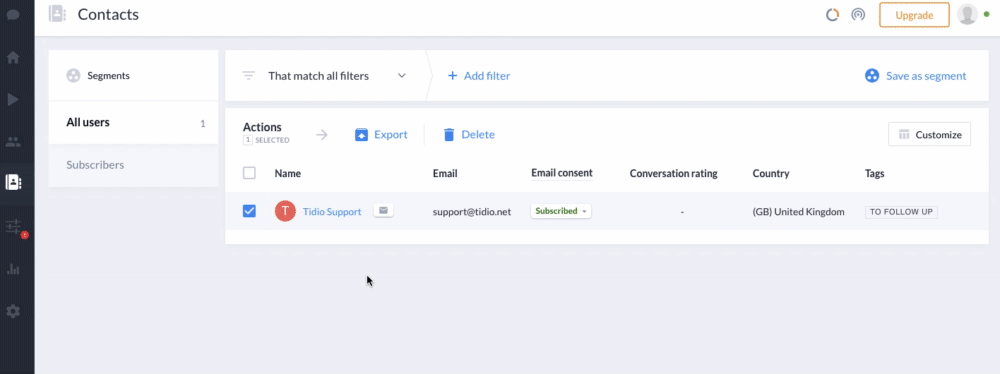Screen dimensions: 1000x374
Task: Click the red T avatar for Tidio Support
Action: tap(285, 211)
